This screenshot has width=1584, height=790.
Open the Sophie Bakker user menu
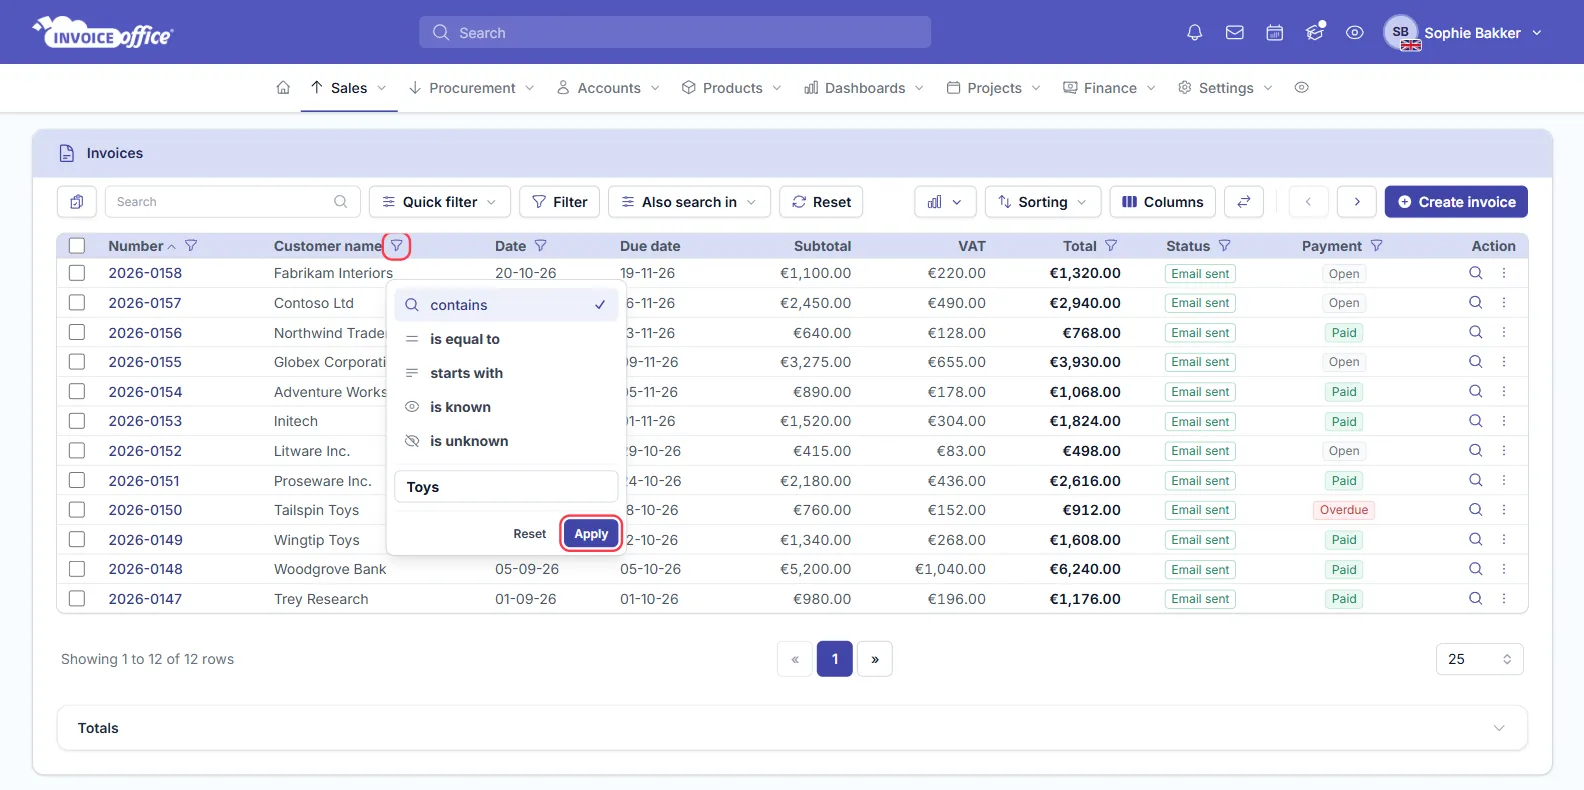click(x=1463, y=33)
